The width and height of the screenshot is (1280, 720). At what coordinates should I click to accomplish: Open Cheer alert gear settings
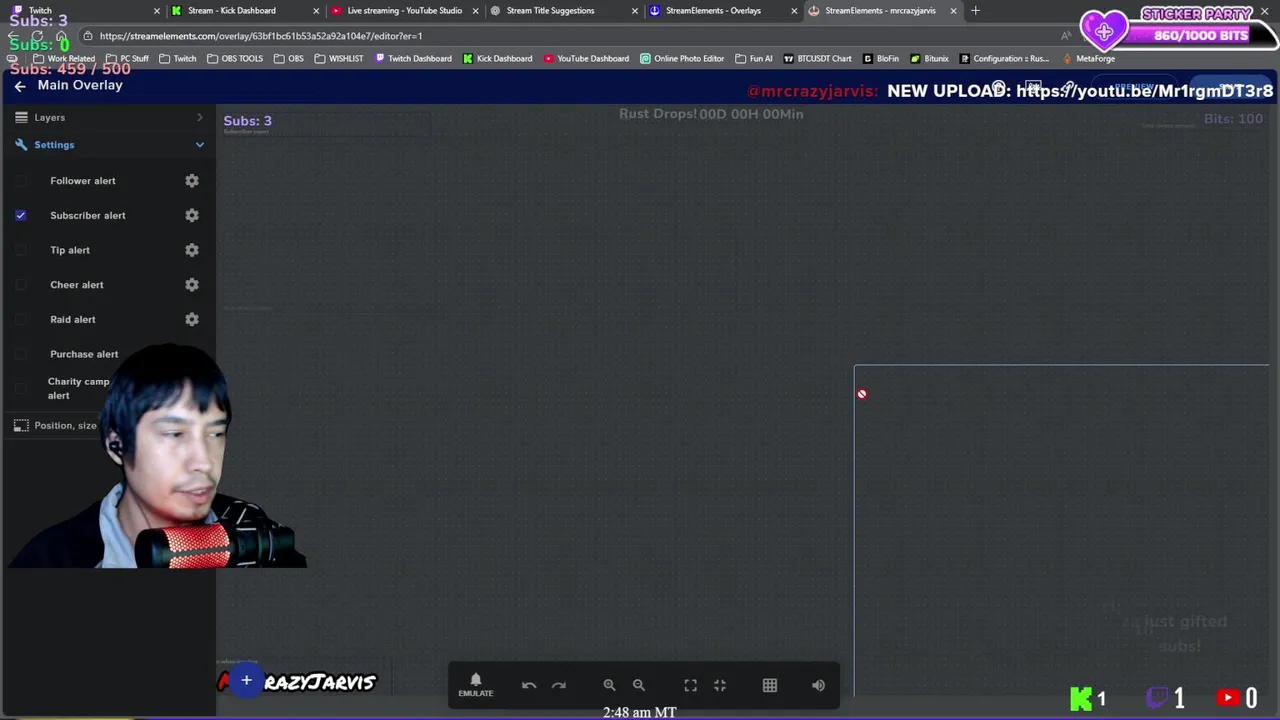click(x=192, y=285)
